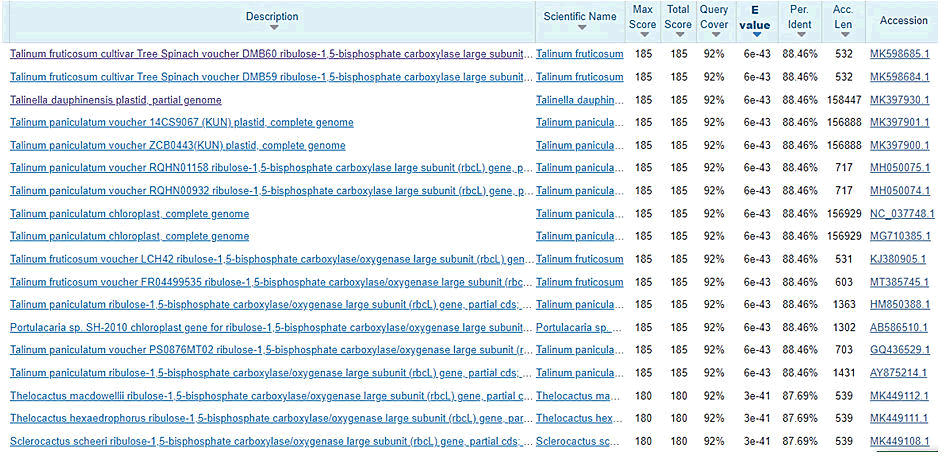Click Talinella dauphin... scientific name link
Image resolution: width=945 pixels, height=462 pixels.
(x=580, y=100)
